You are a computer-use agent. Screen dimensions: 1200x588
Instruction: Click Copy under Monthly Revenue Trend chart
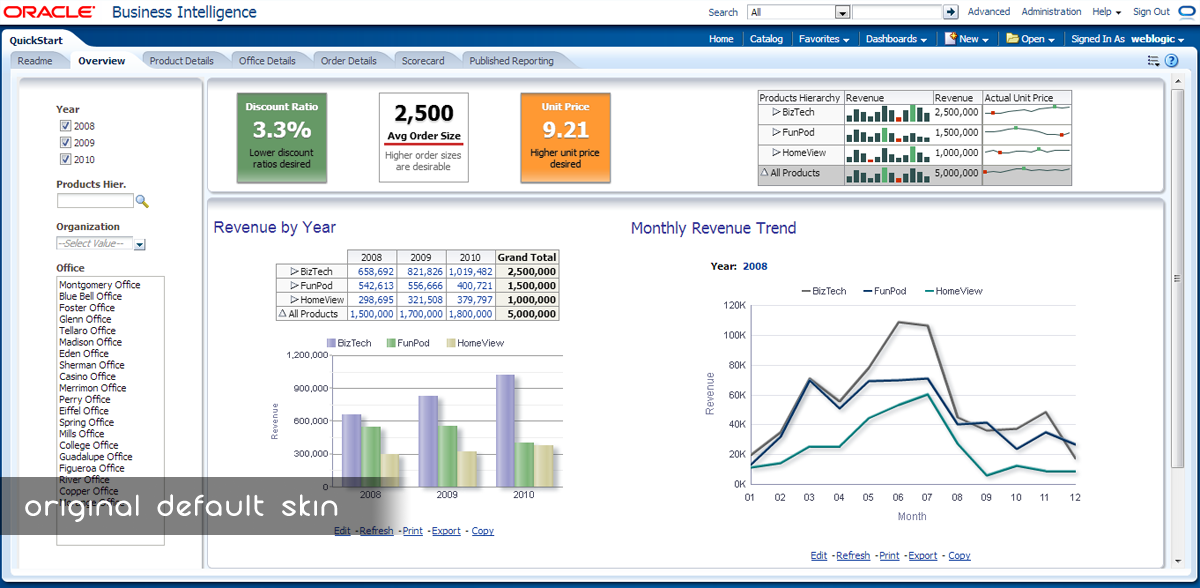(960, 555)
